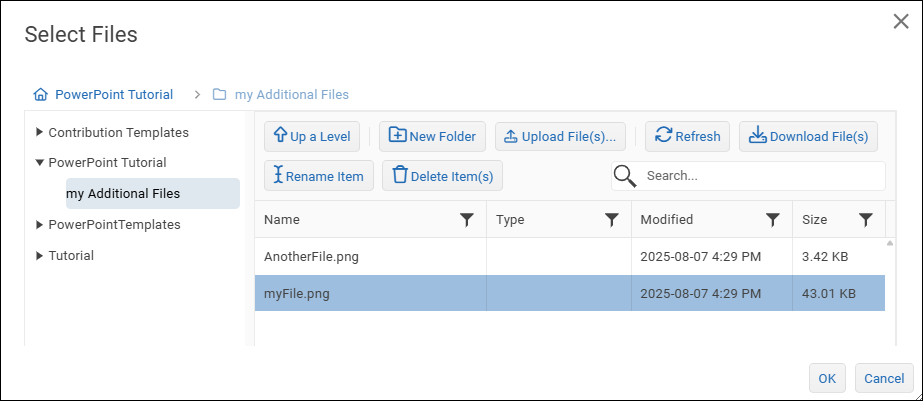The image size is (923, 401).
Task: Click the magnifying glass search icon
Action: click(625, 176)
